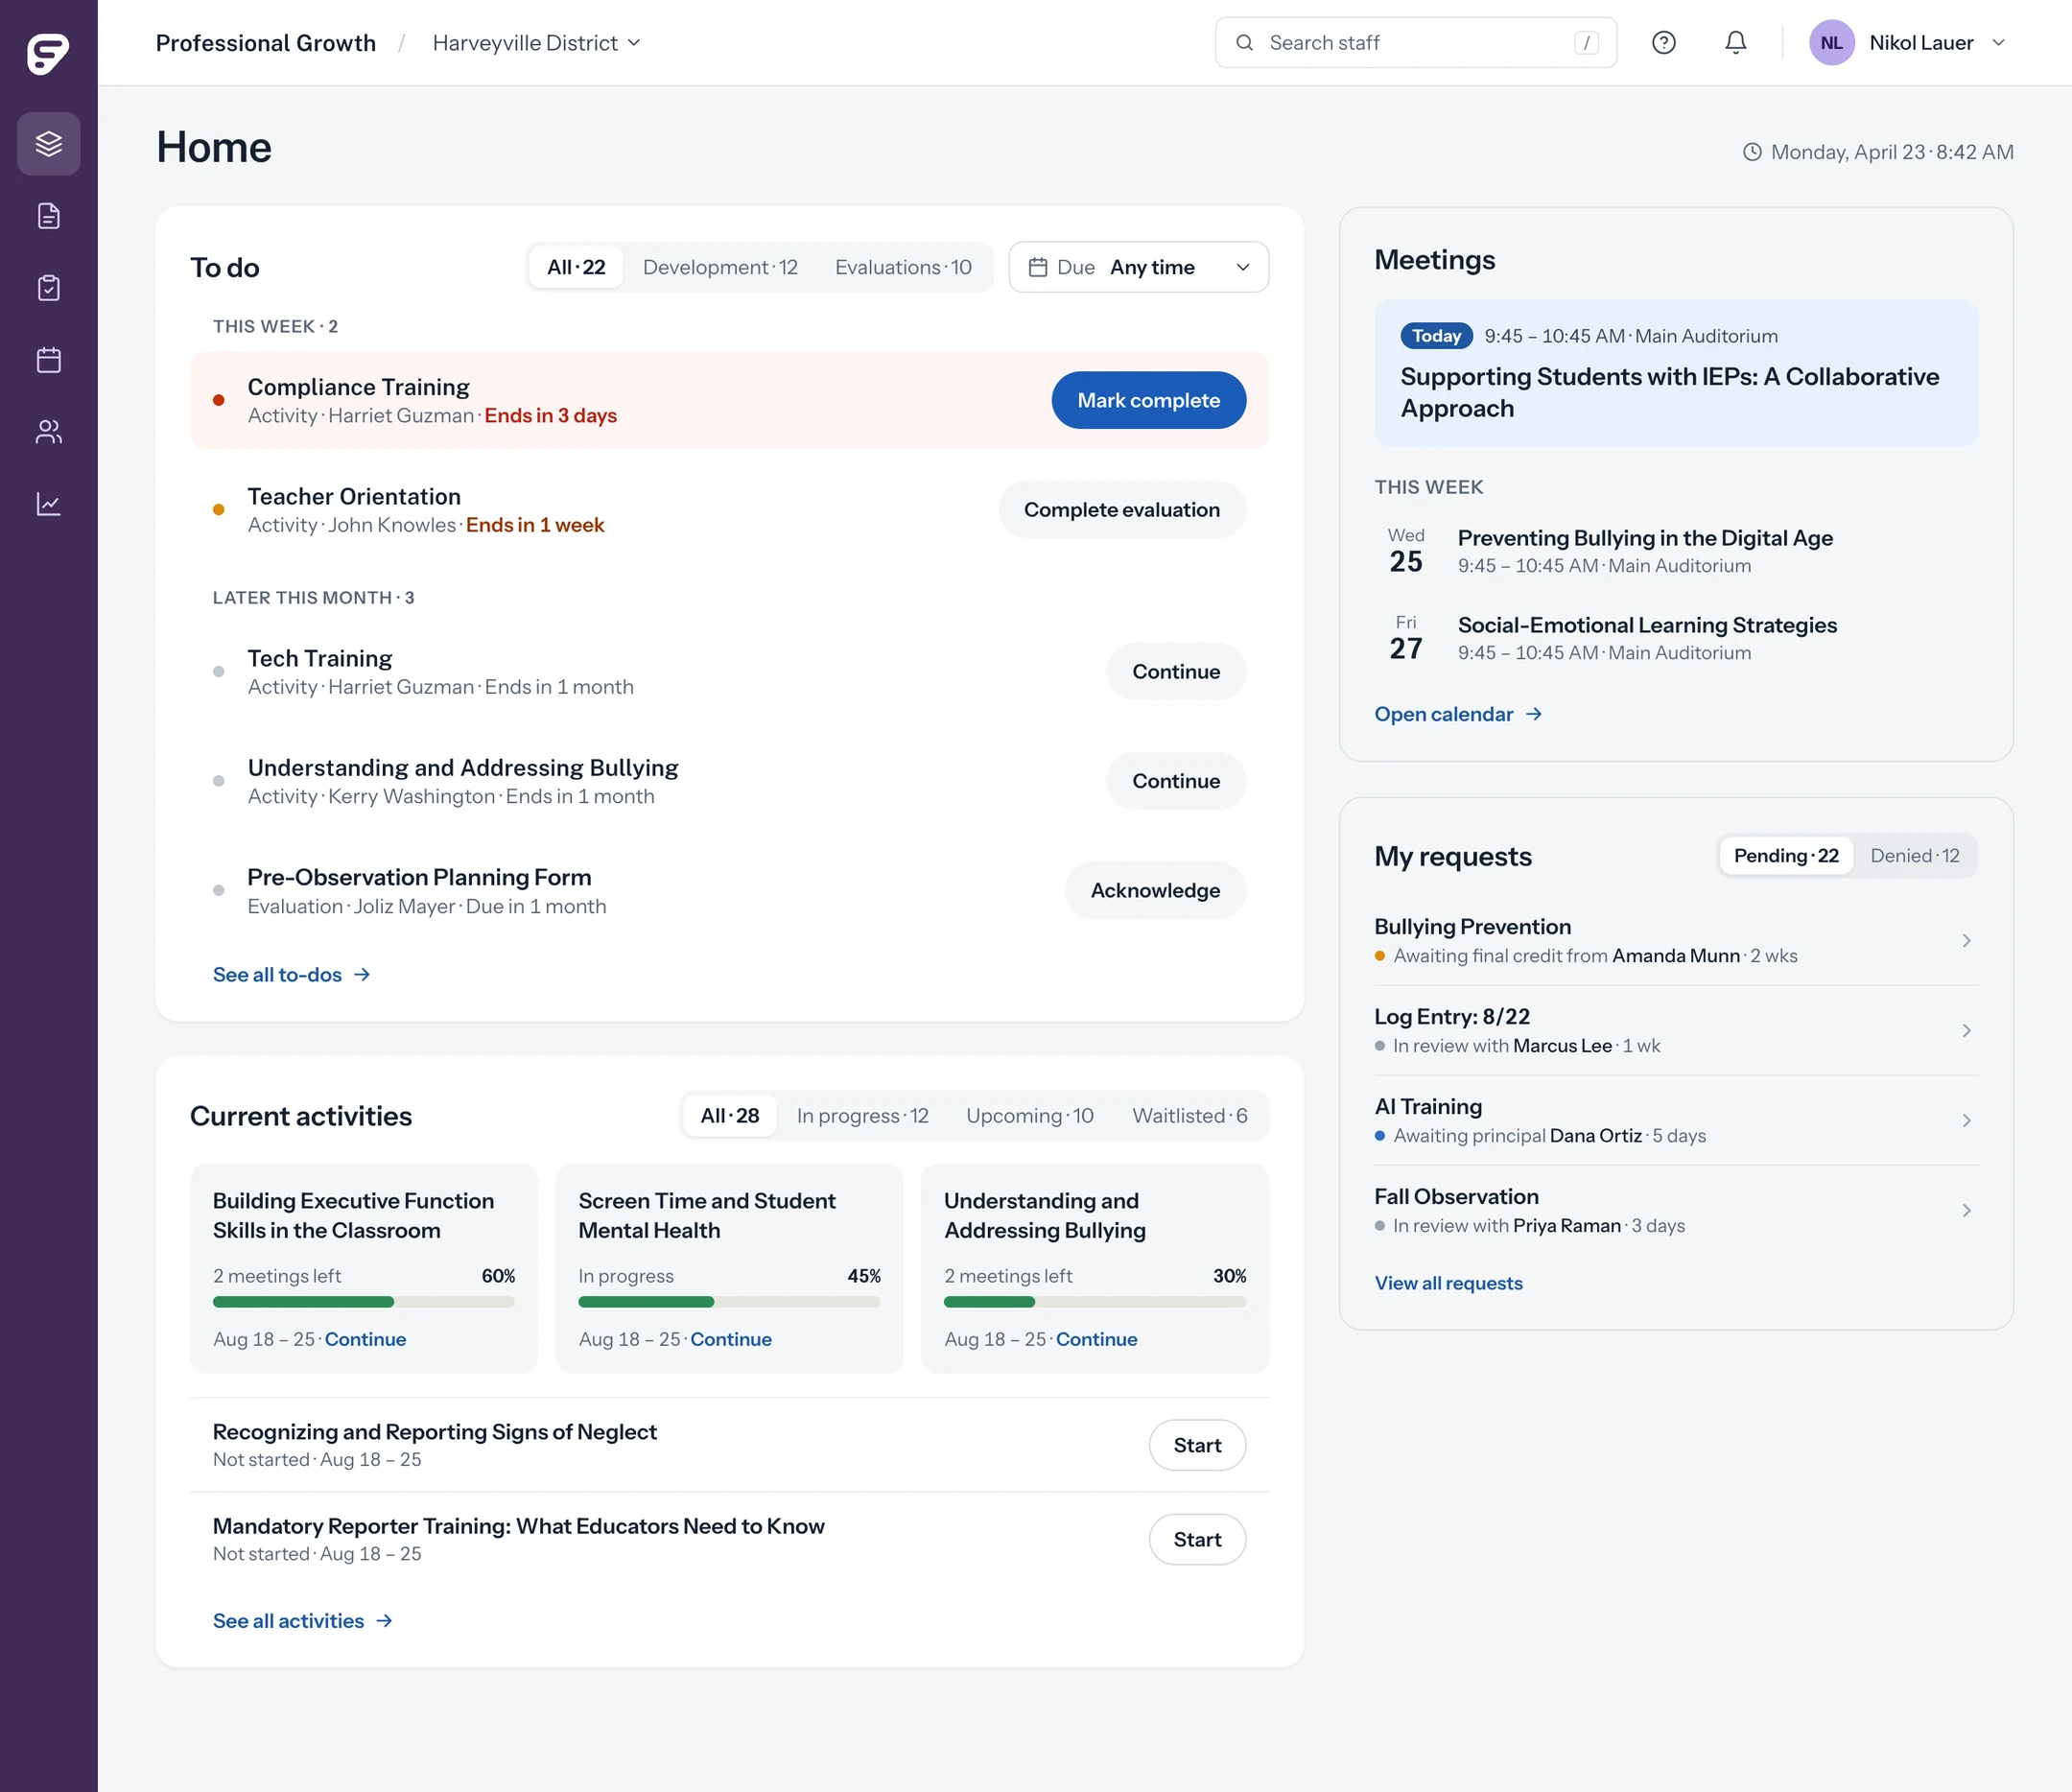The height and width of the screenshot is (1792, 2072).
Task: Click the arrow next to Open calendar
Action: coord(1534,714)
